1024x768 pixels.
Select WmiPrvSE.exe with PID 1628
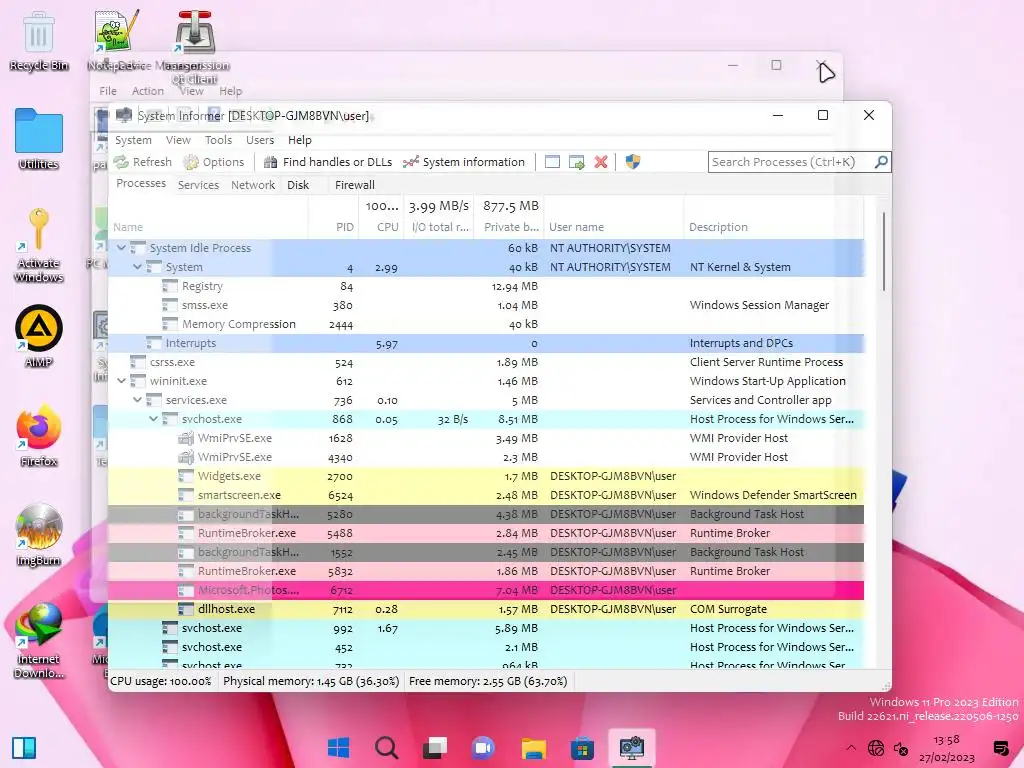tap(486, 438)
